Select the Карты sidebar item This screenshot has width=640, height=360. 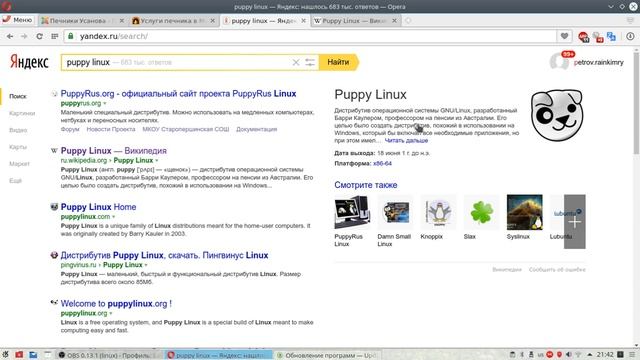point(18,147)
